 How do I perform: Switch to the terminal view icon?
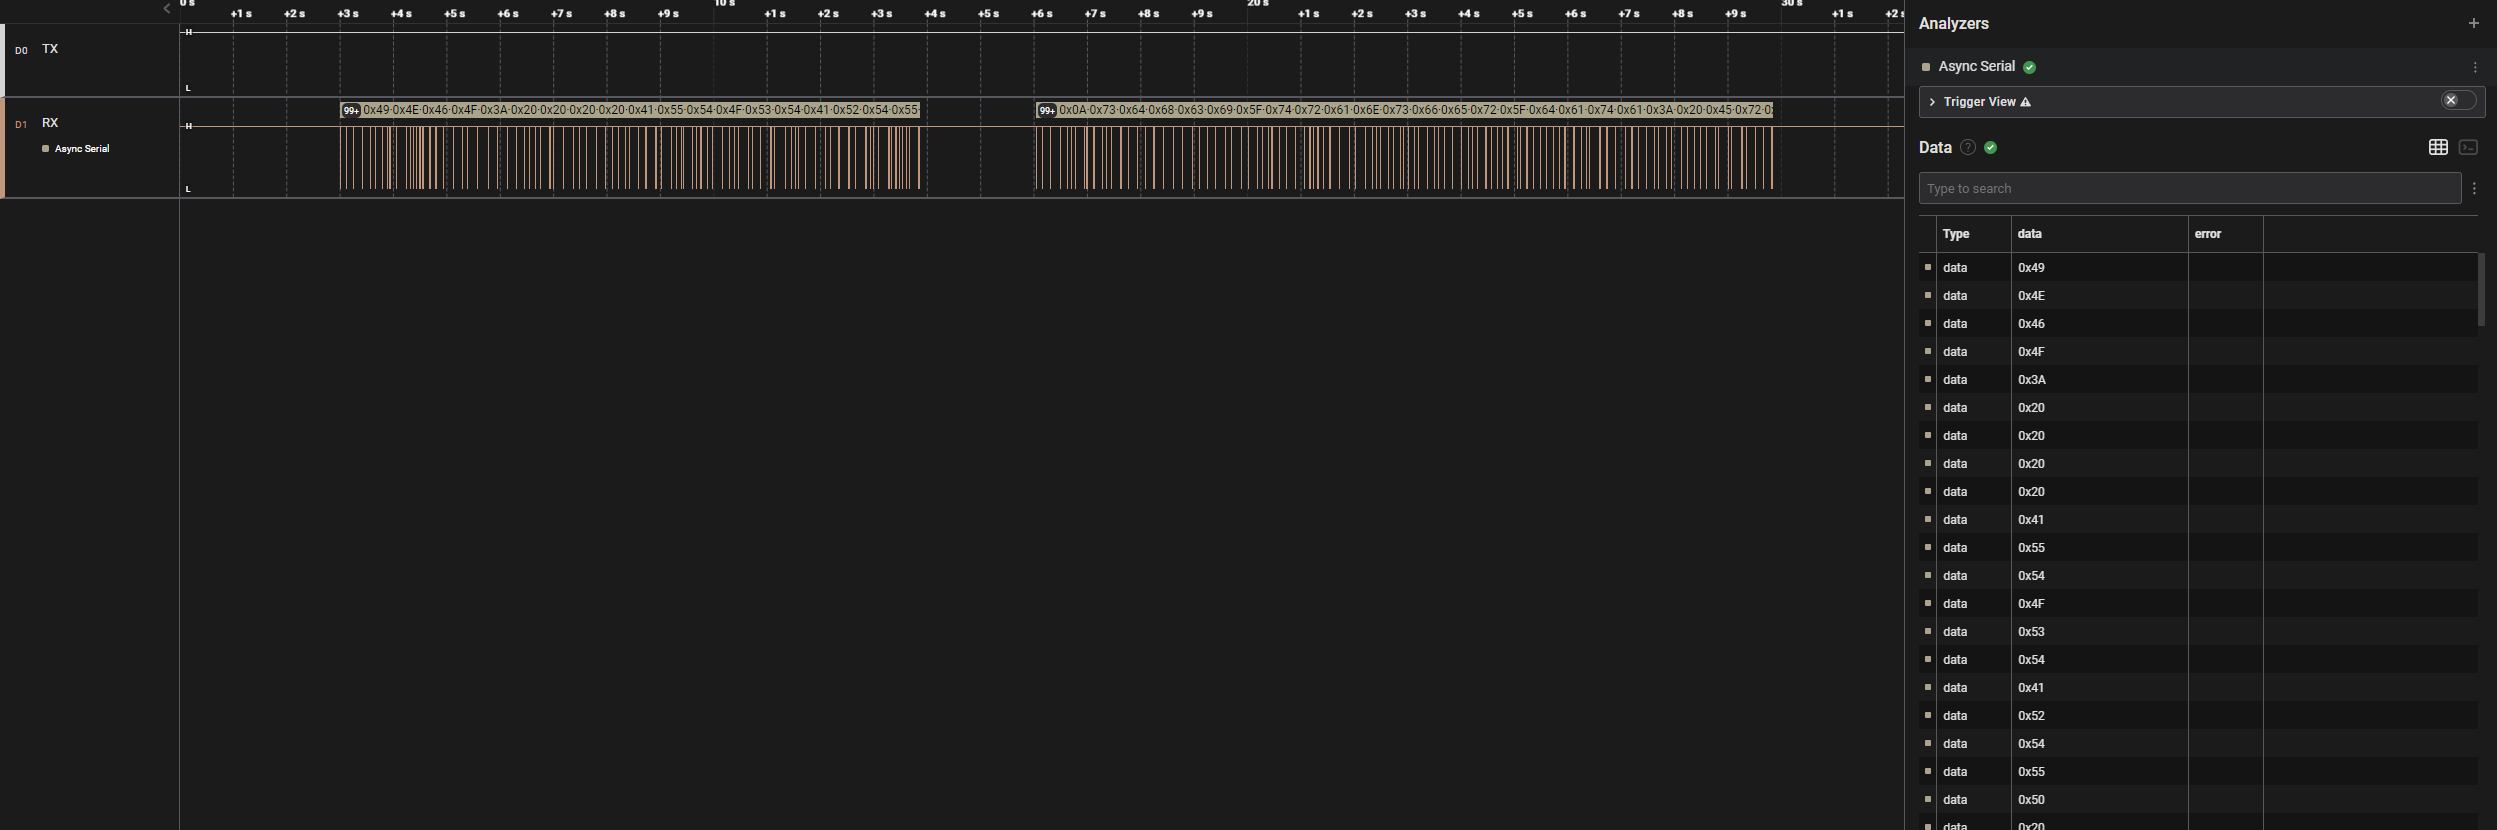(2468, 147)
